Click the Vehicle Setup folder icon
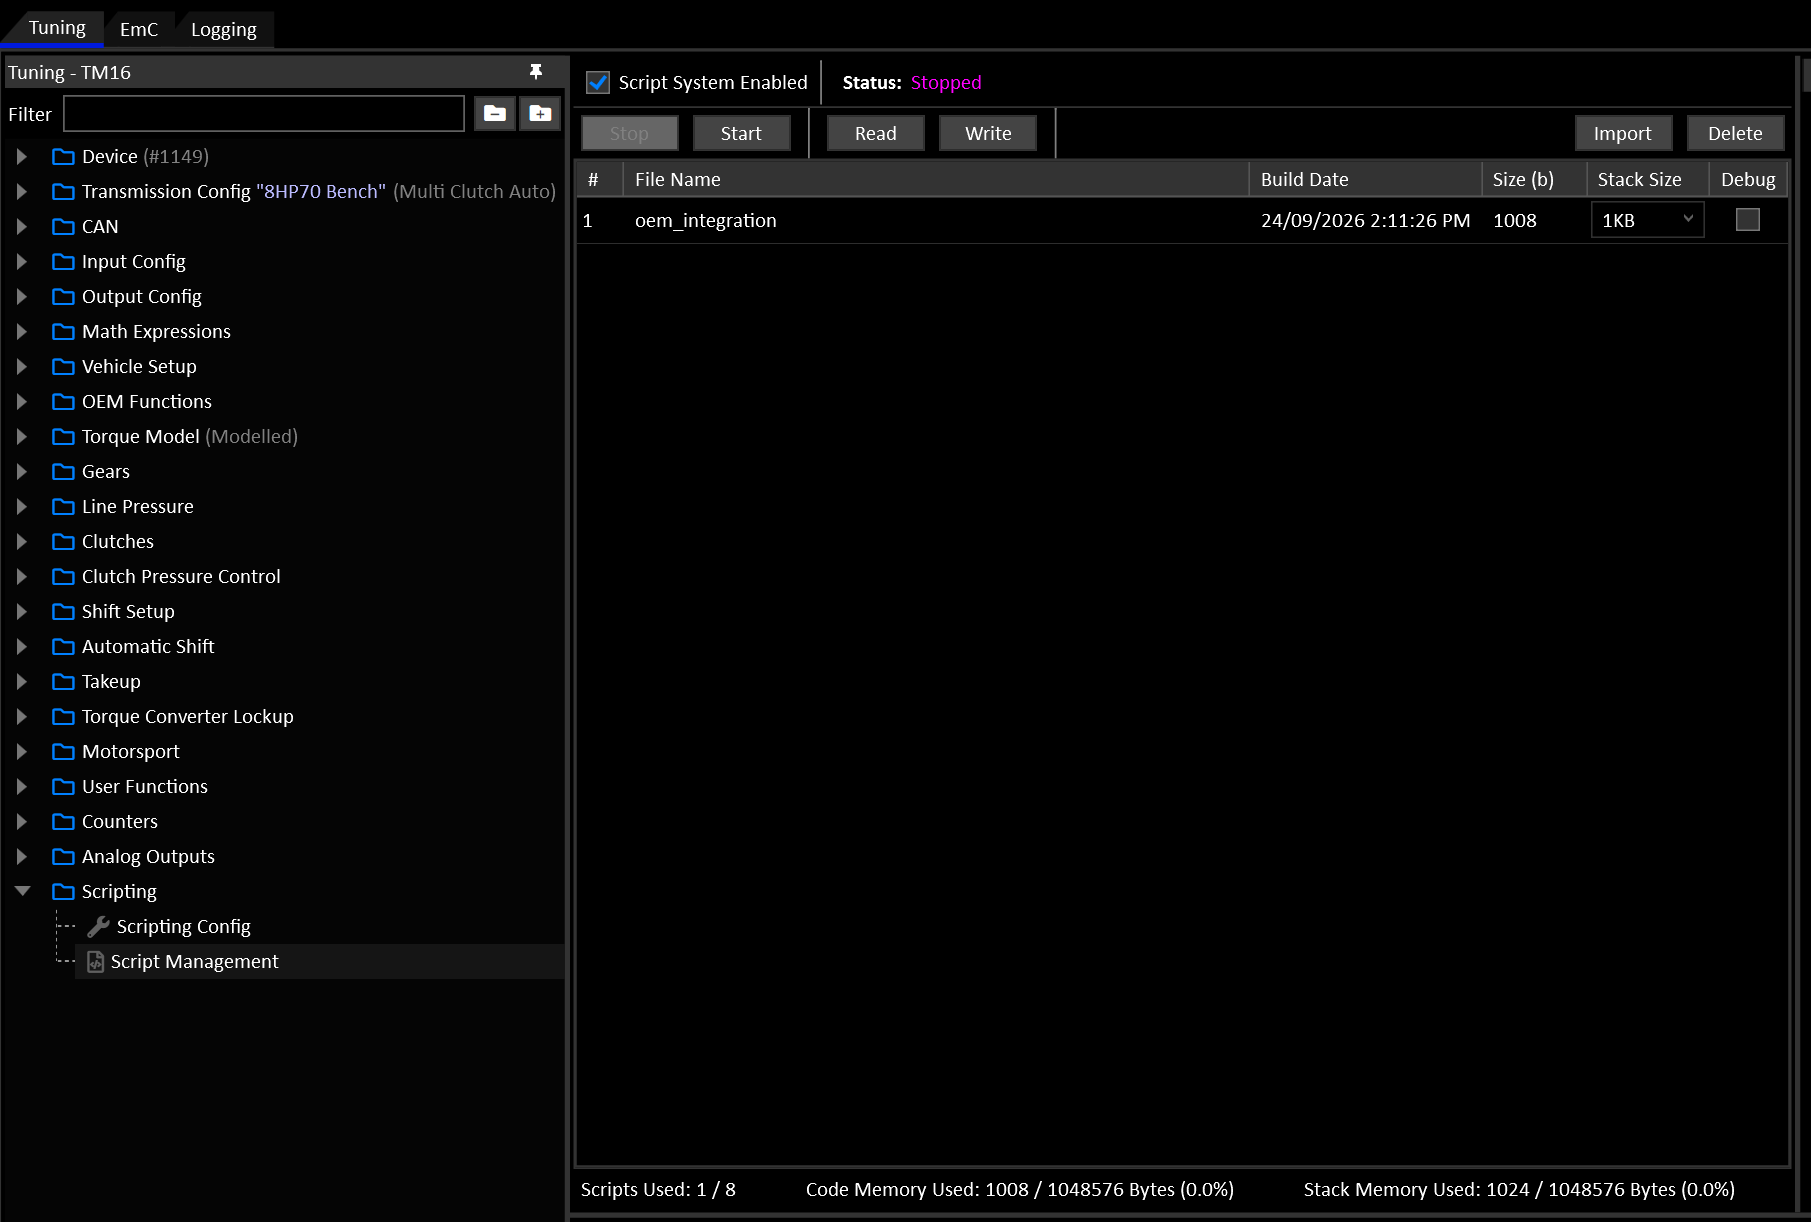 pyautogui.click(x=63, y=366)
